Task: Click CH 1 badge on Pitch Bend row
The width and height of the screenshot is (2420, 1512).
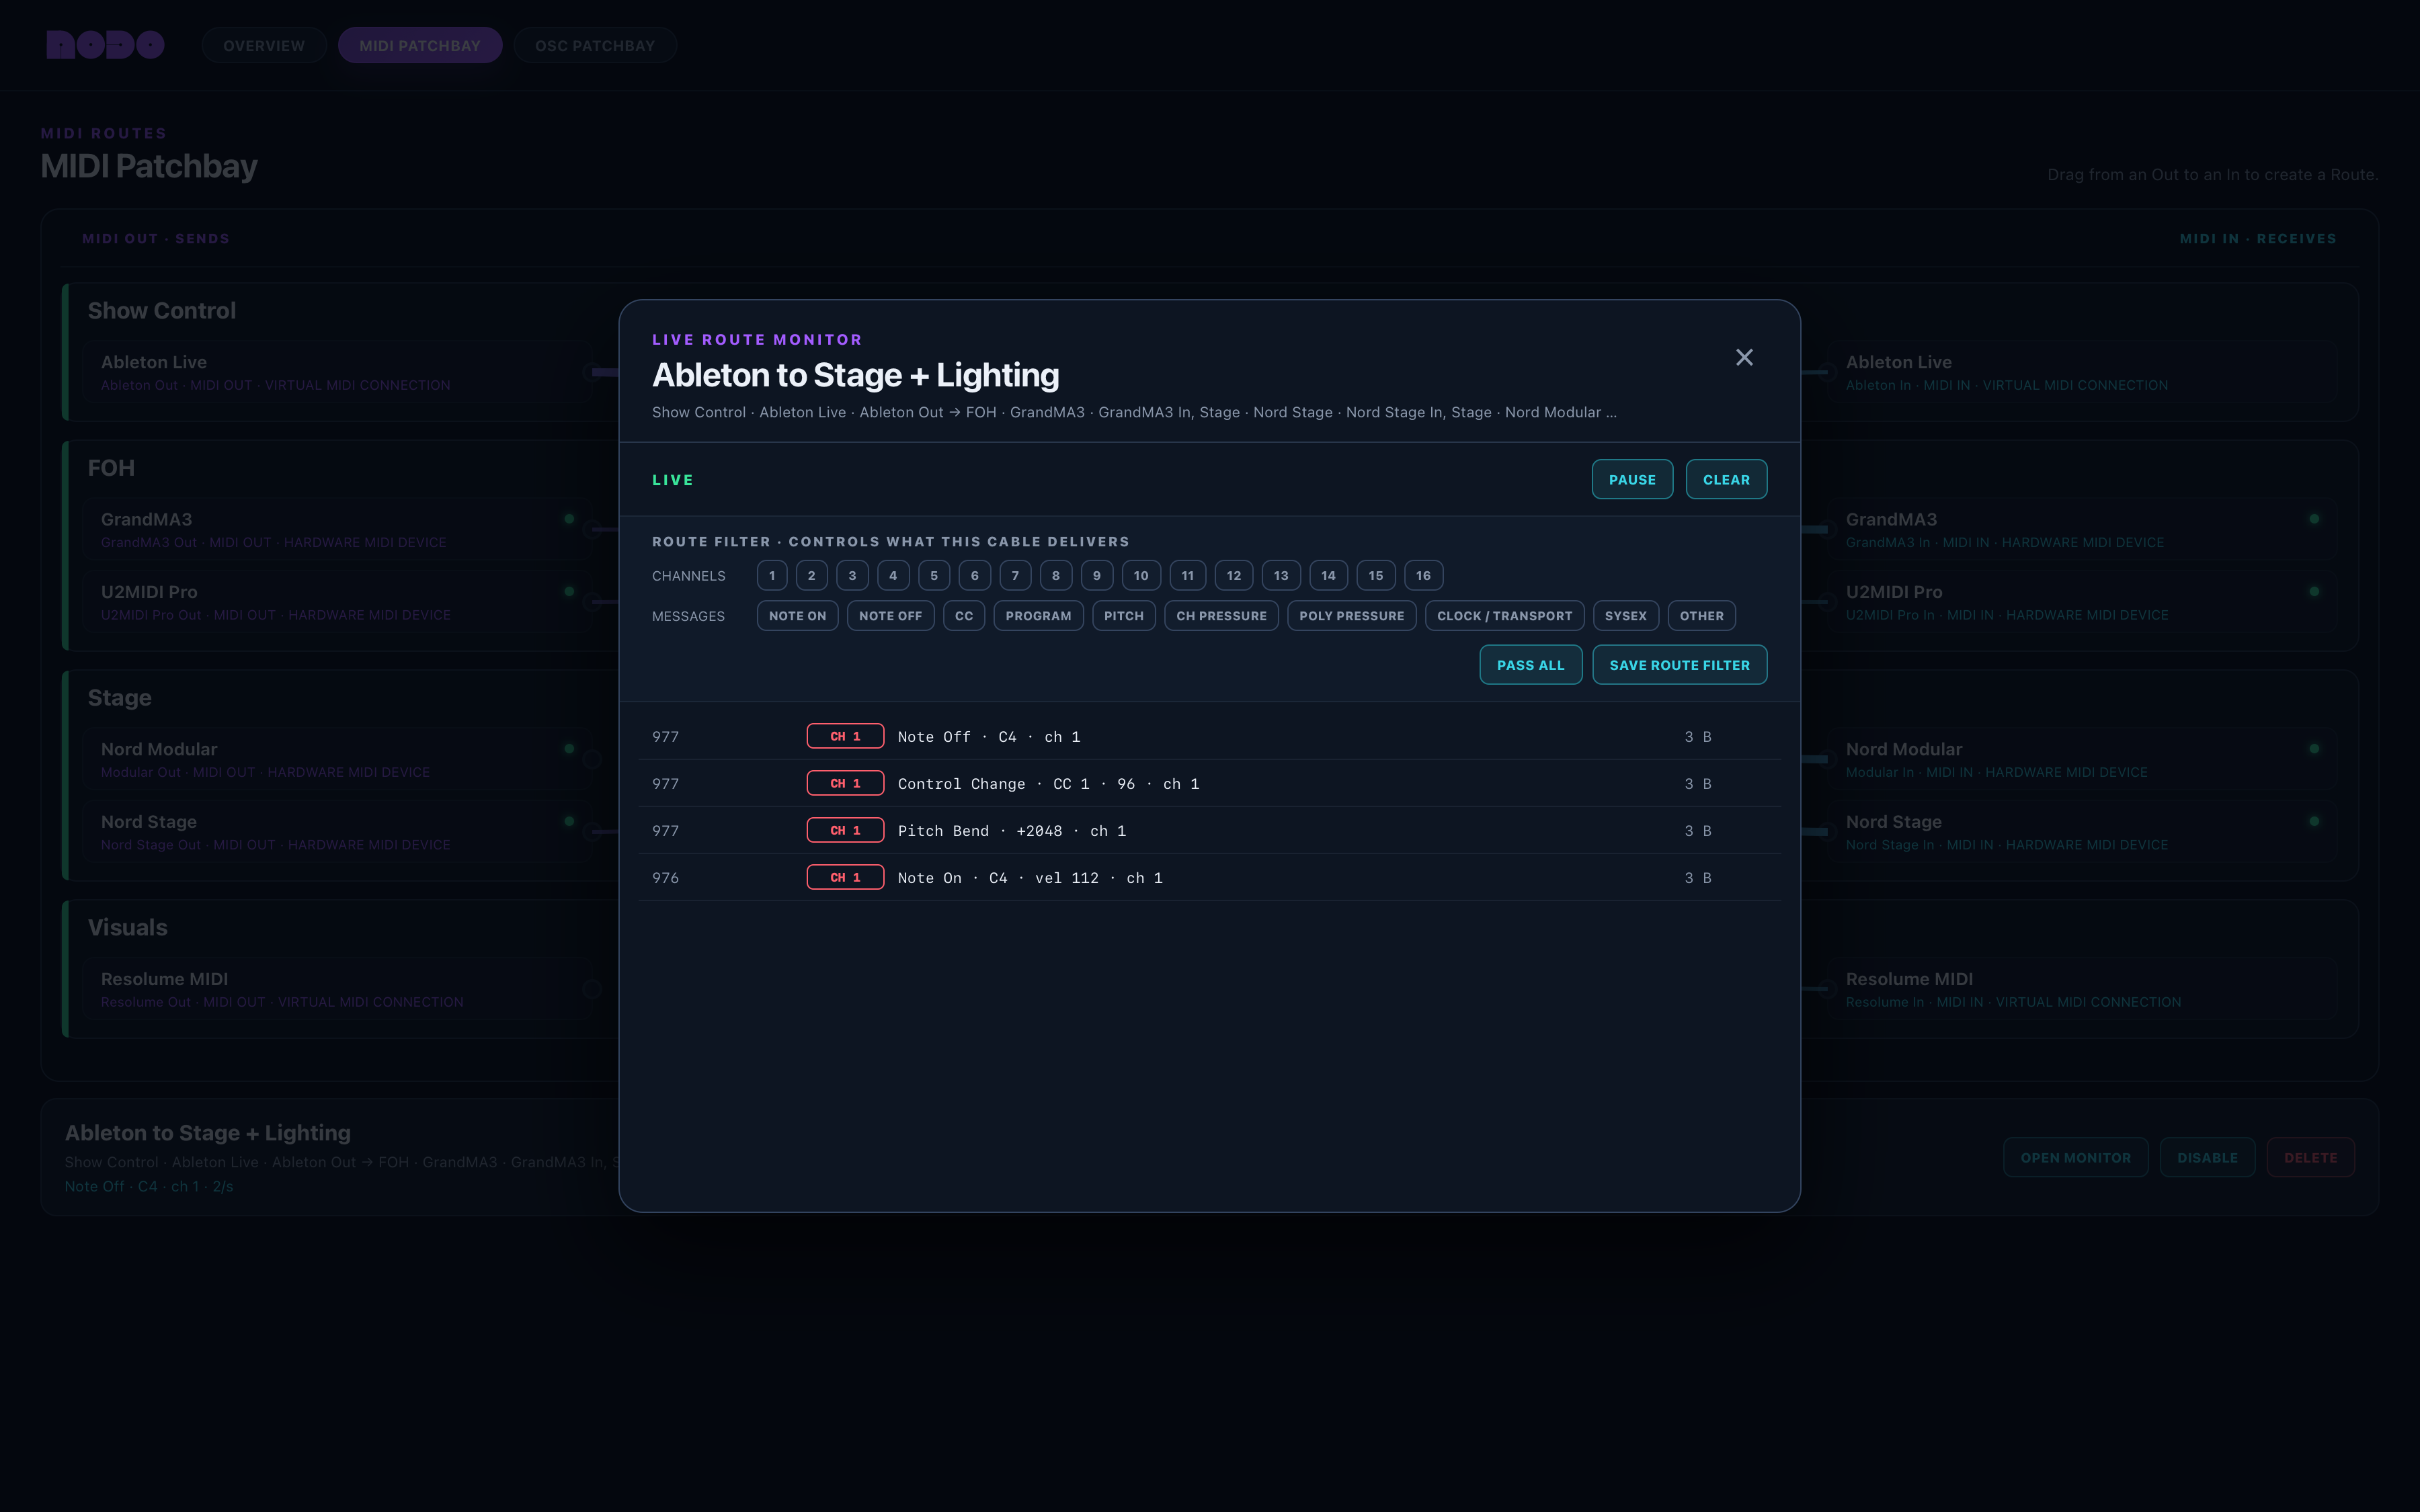Action: [845, 830]
